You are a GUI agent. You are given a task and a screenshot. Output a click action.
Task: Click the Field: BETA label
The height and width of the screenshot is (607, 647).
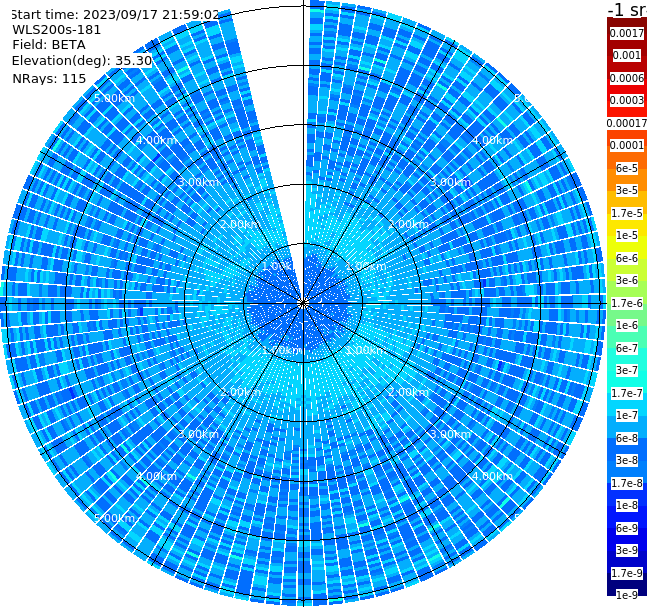point(49,45)
